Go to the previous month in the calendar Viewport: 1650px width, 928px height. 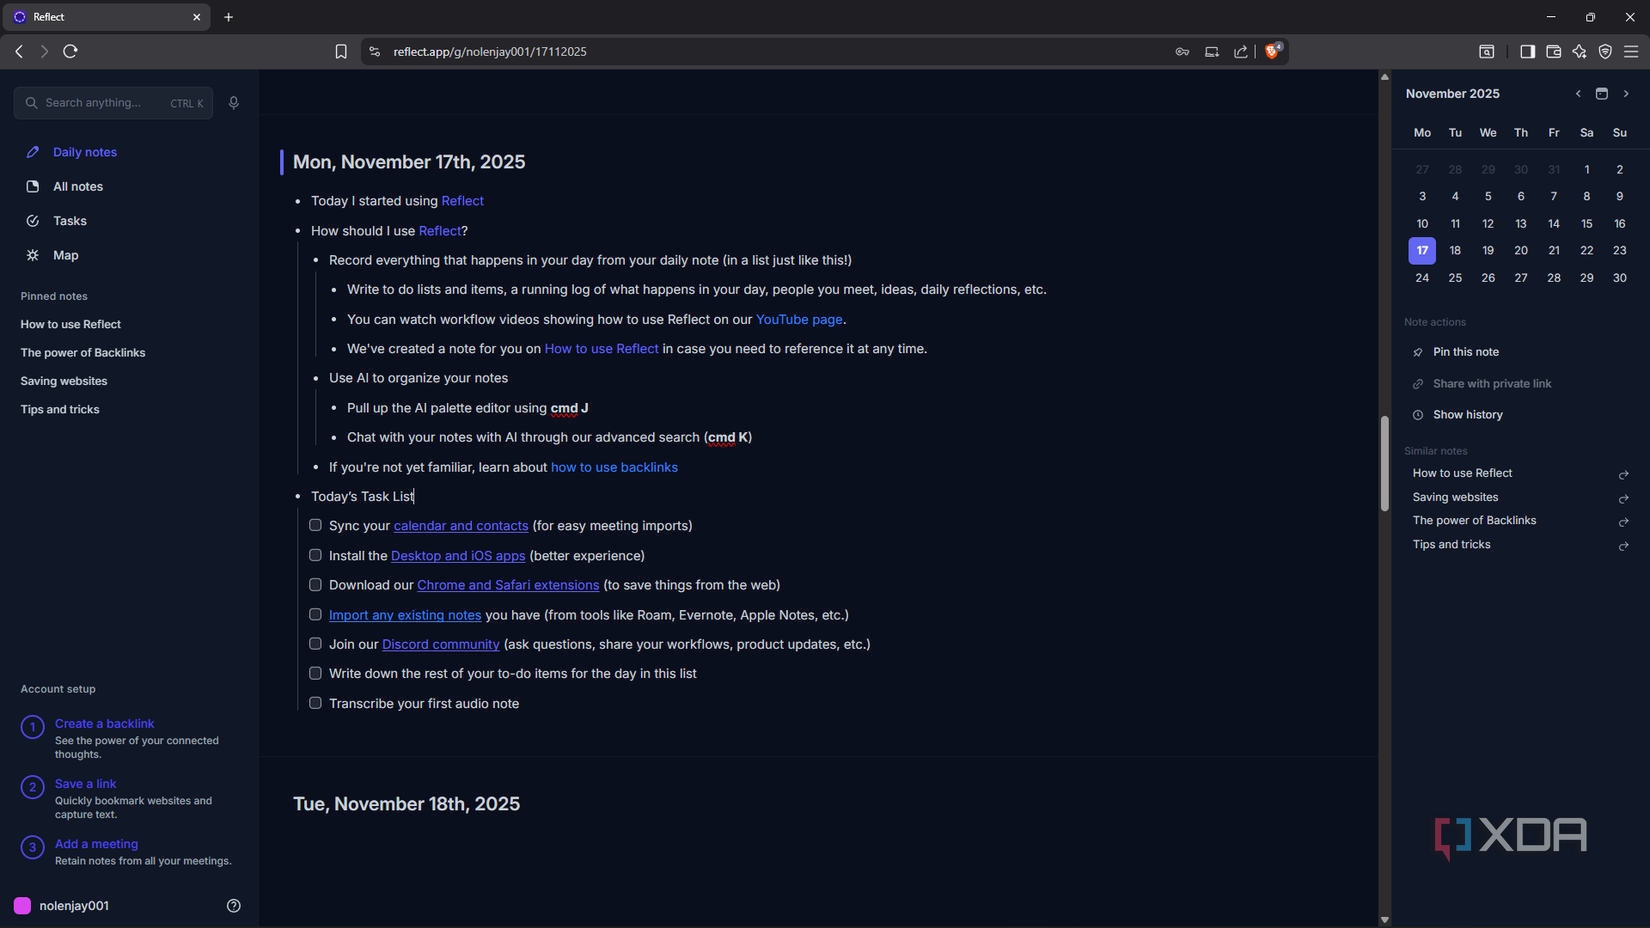tap(1577, 93)
